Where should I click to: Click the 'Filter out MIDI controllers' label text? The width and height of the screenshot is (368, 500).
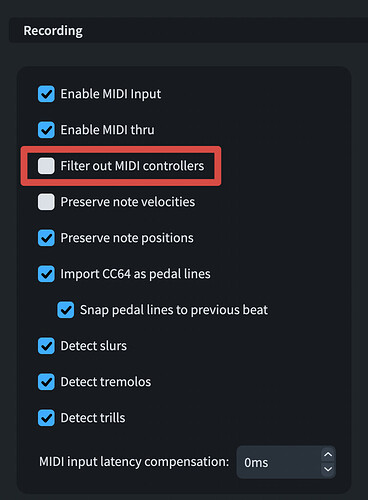[132, 166]
